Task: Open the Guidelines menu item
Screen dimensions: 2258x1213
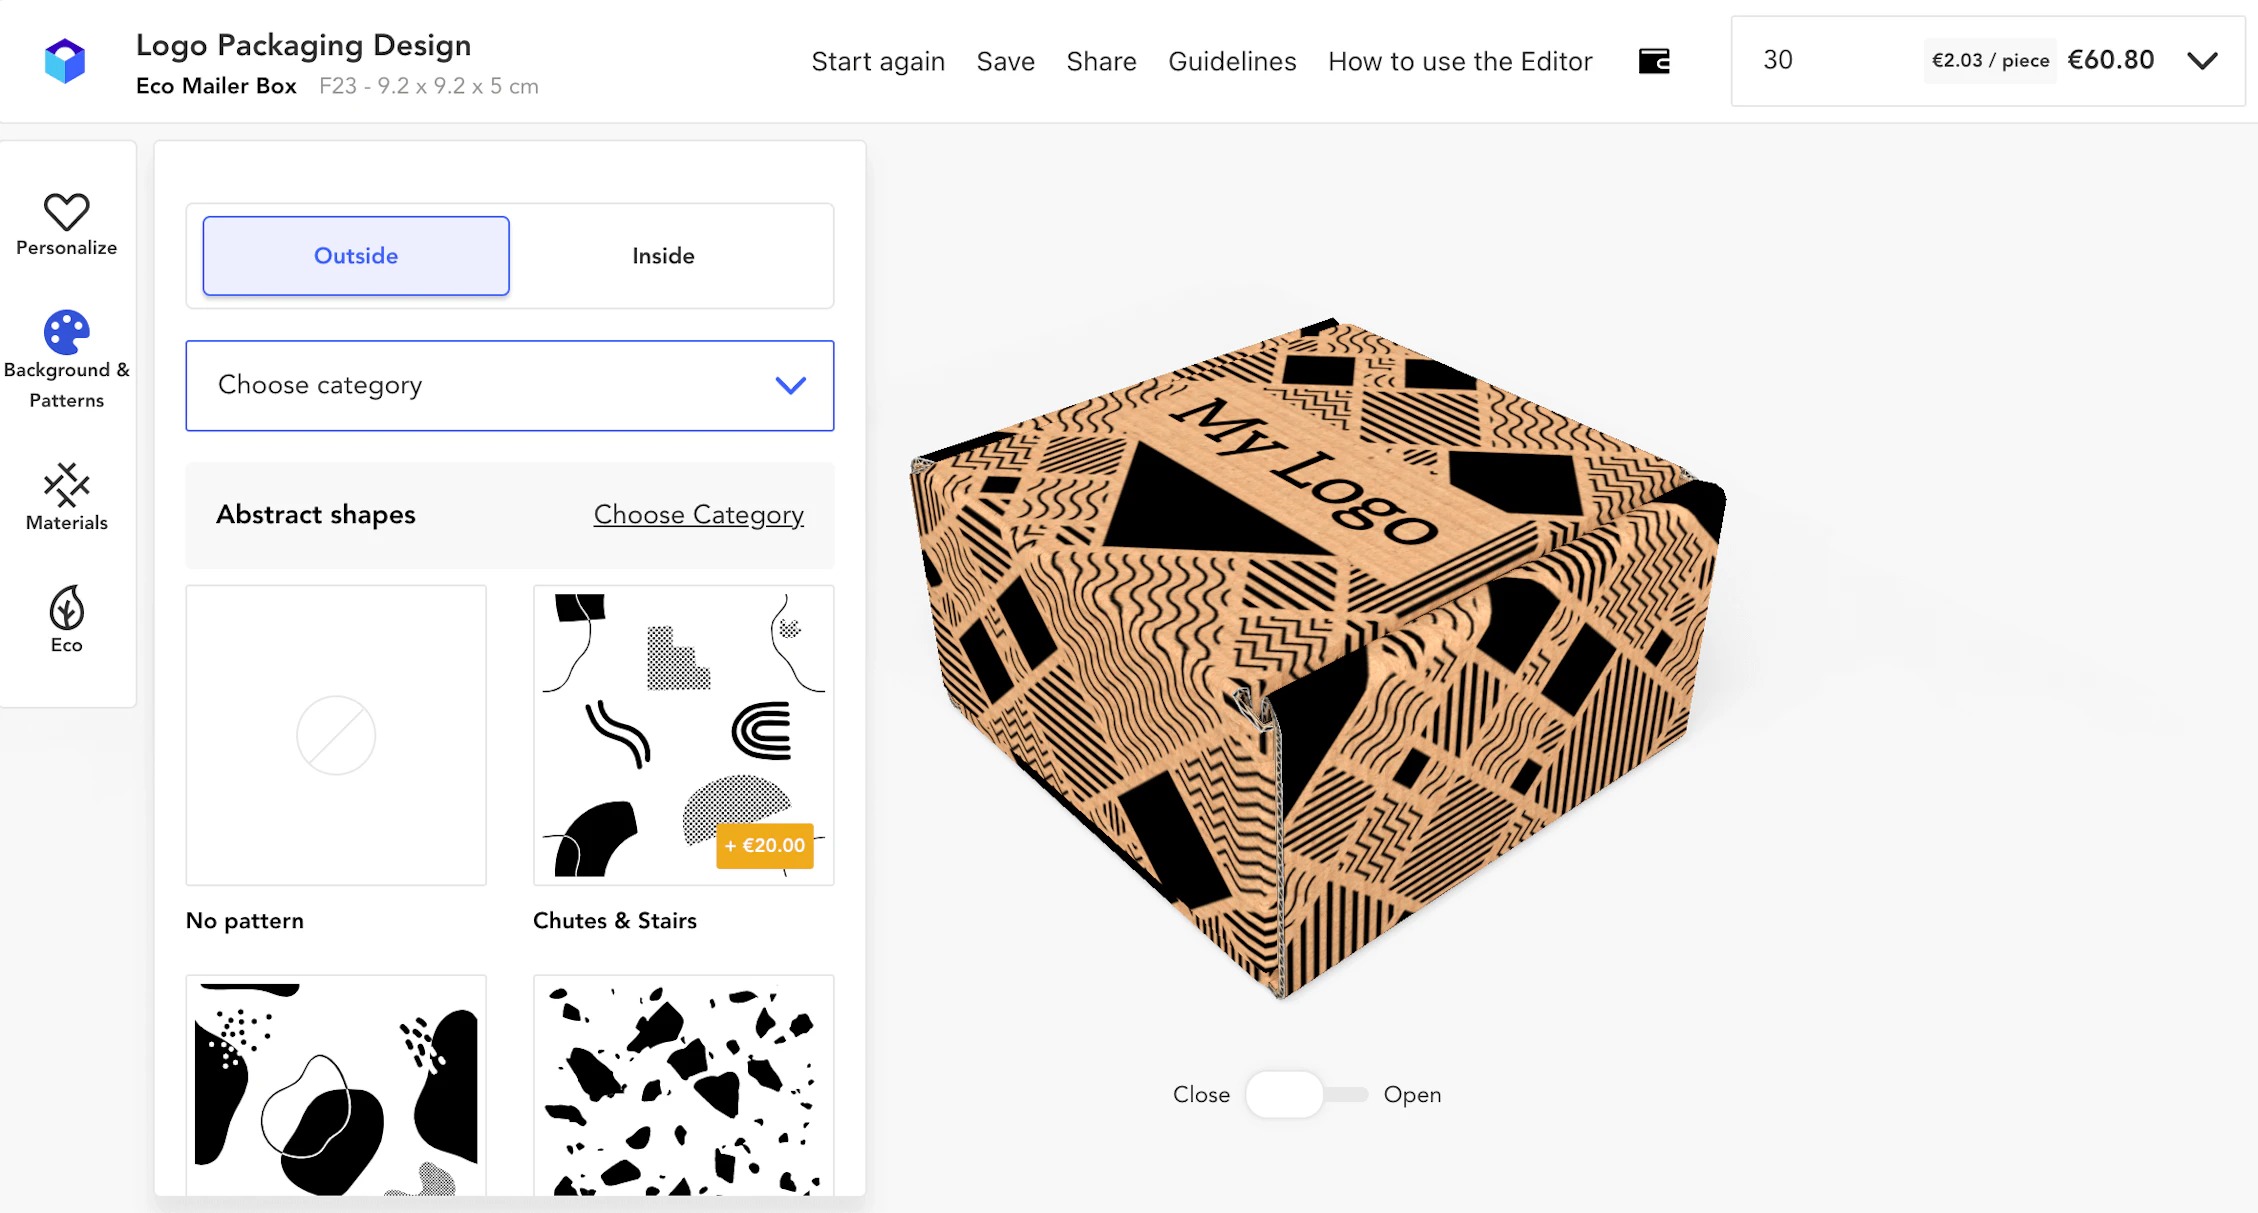Action: [1231, 61]
